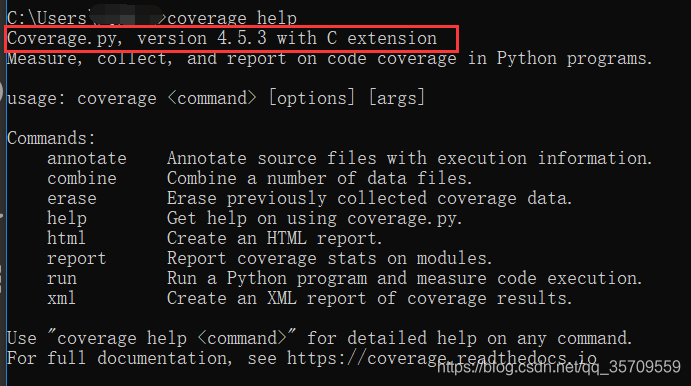691x386 pixels.
Task: Click 'Report coverage stats on modules.'
Action: [x=329, y=259]
